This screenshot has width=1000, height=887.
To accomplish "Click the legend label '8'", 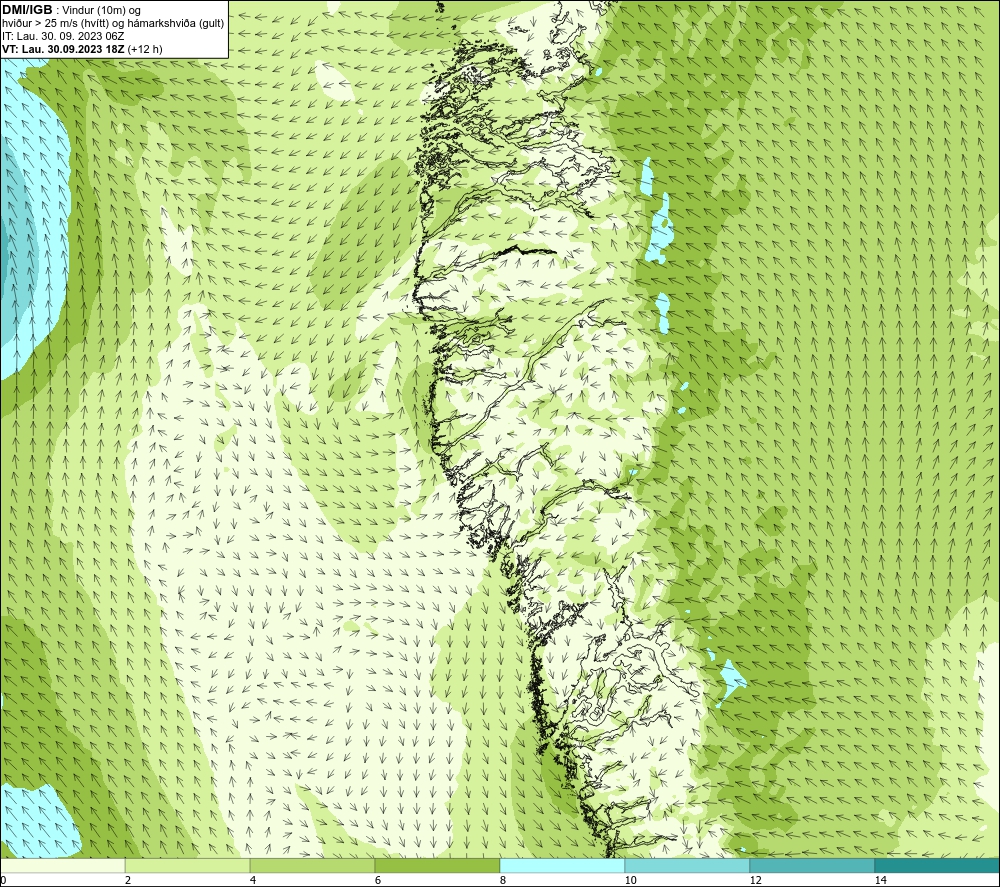I will click(503, 880).
